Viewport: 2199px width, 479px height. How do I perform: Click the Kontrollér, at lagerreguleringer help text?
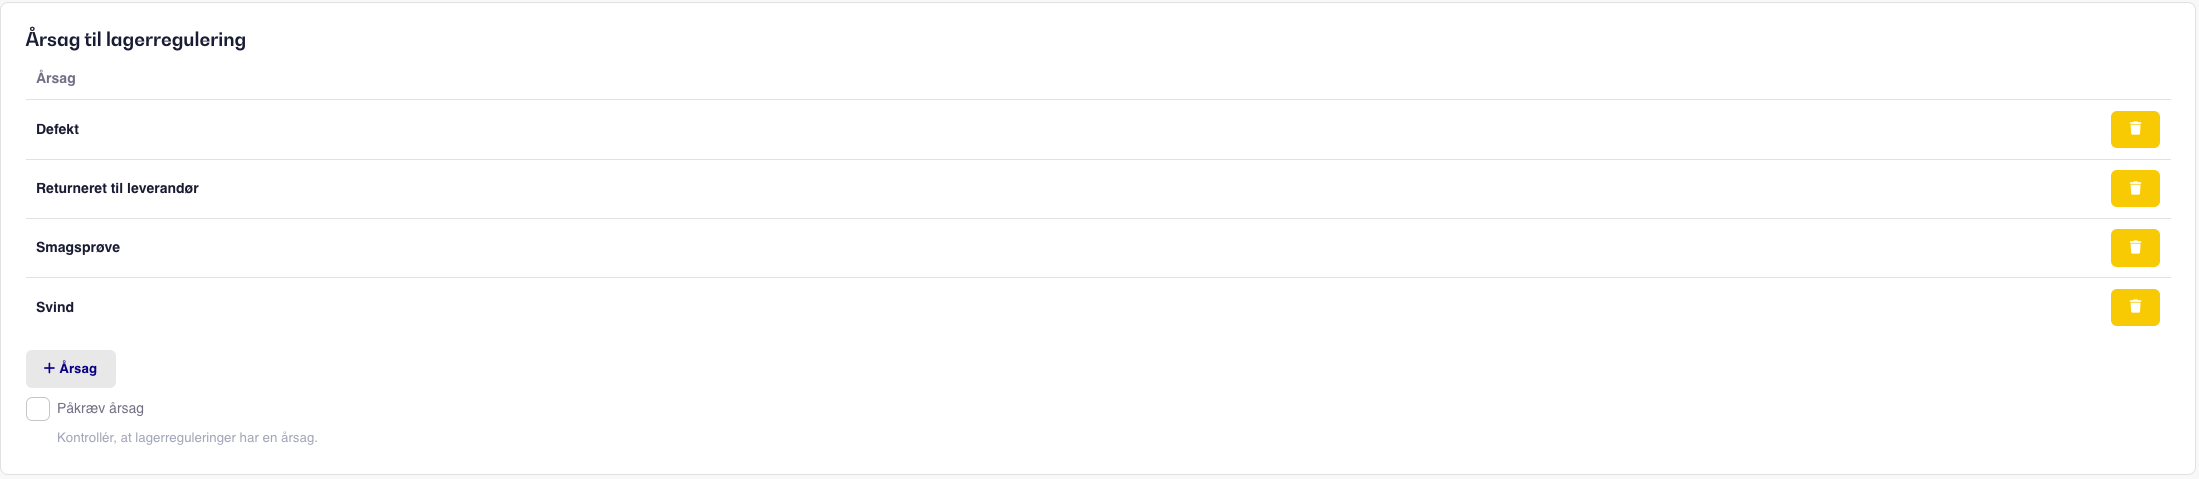click(187, 437)
